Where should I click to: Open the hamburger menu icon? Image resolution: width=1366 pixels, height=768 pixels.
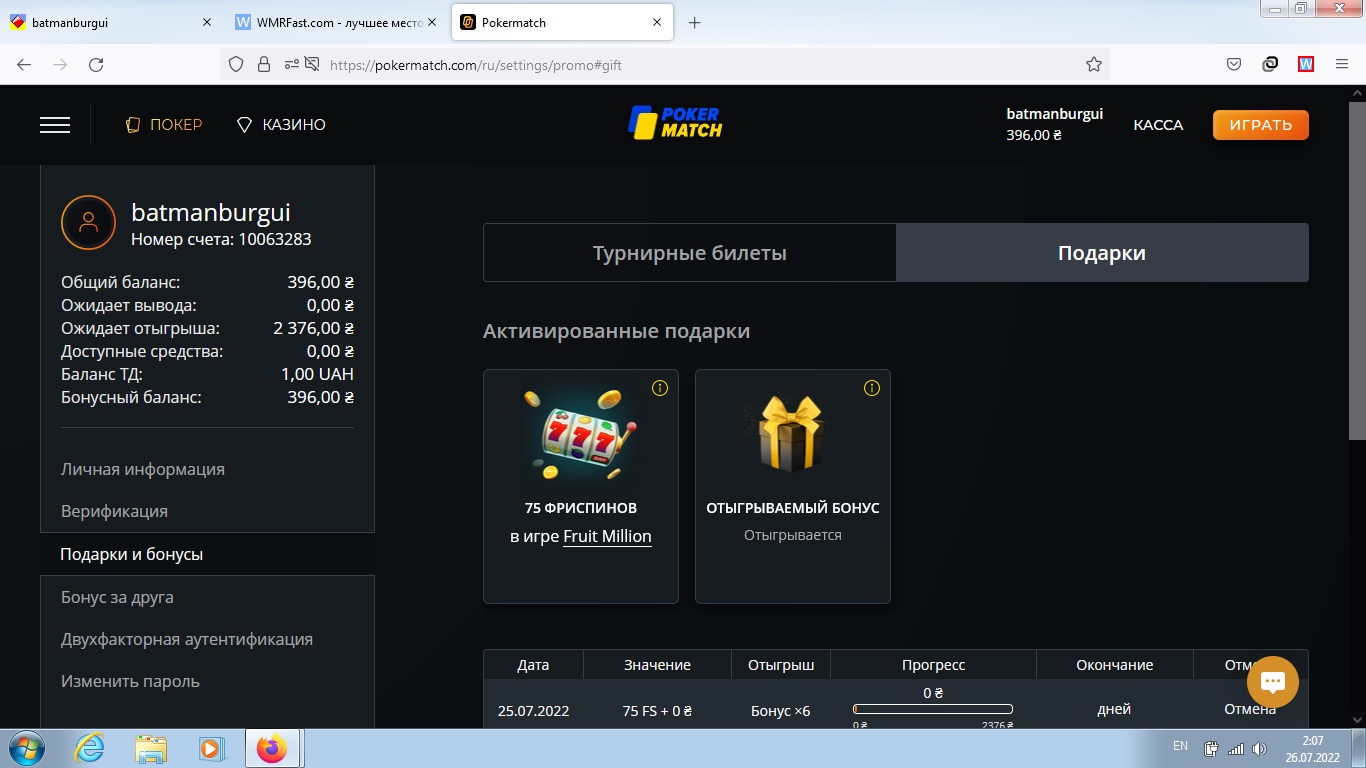[55, 125]
